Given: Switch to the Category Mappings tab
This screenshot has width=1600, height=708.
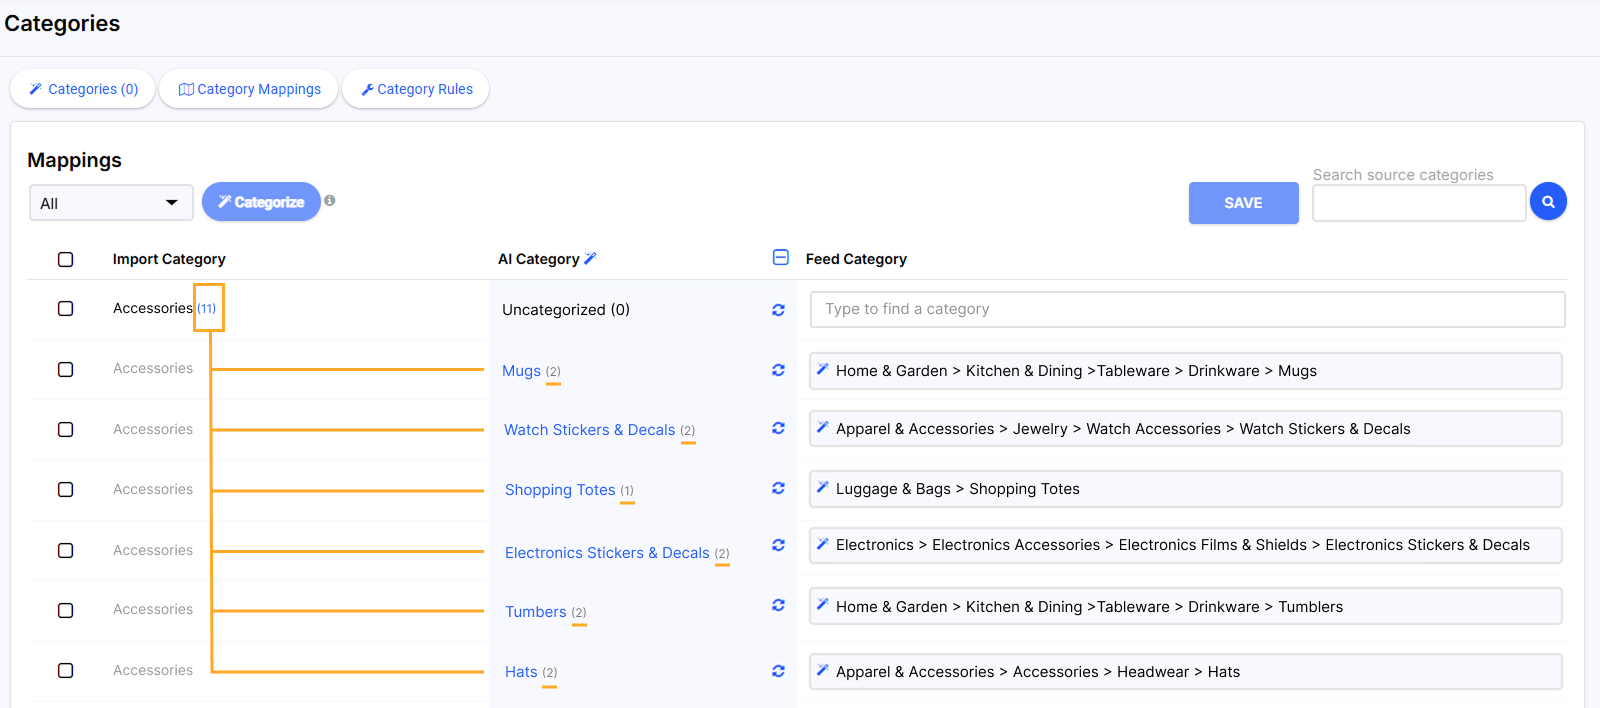Looking at the screenshot, I should [x=249, y=89].
